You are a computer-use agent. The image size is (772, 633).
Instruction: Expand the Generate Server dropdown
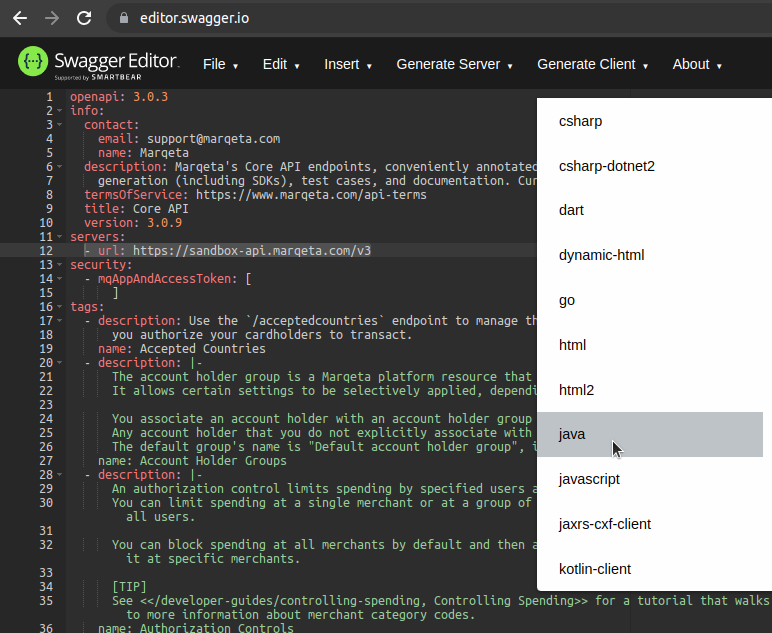[454, 64]
